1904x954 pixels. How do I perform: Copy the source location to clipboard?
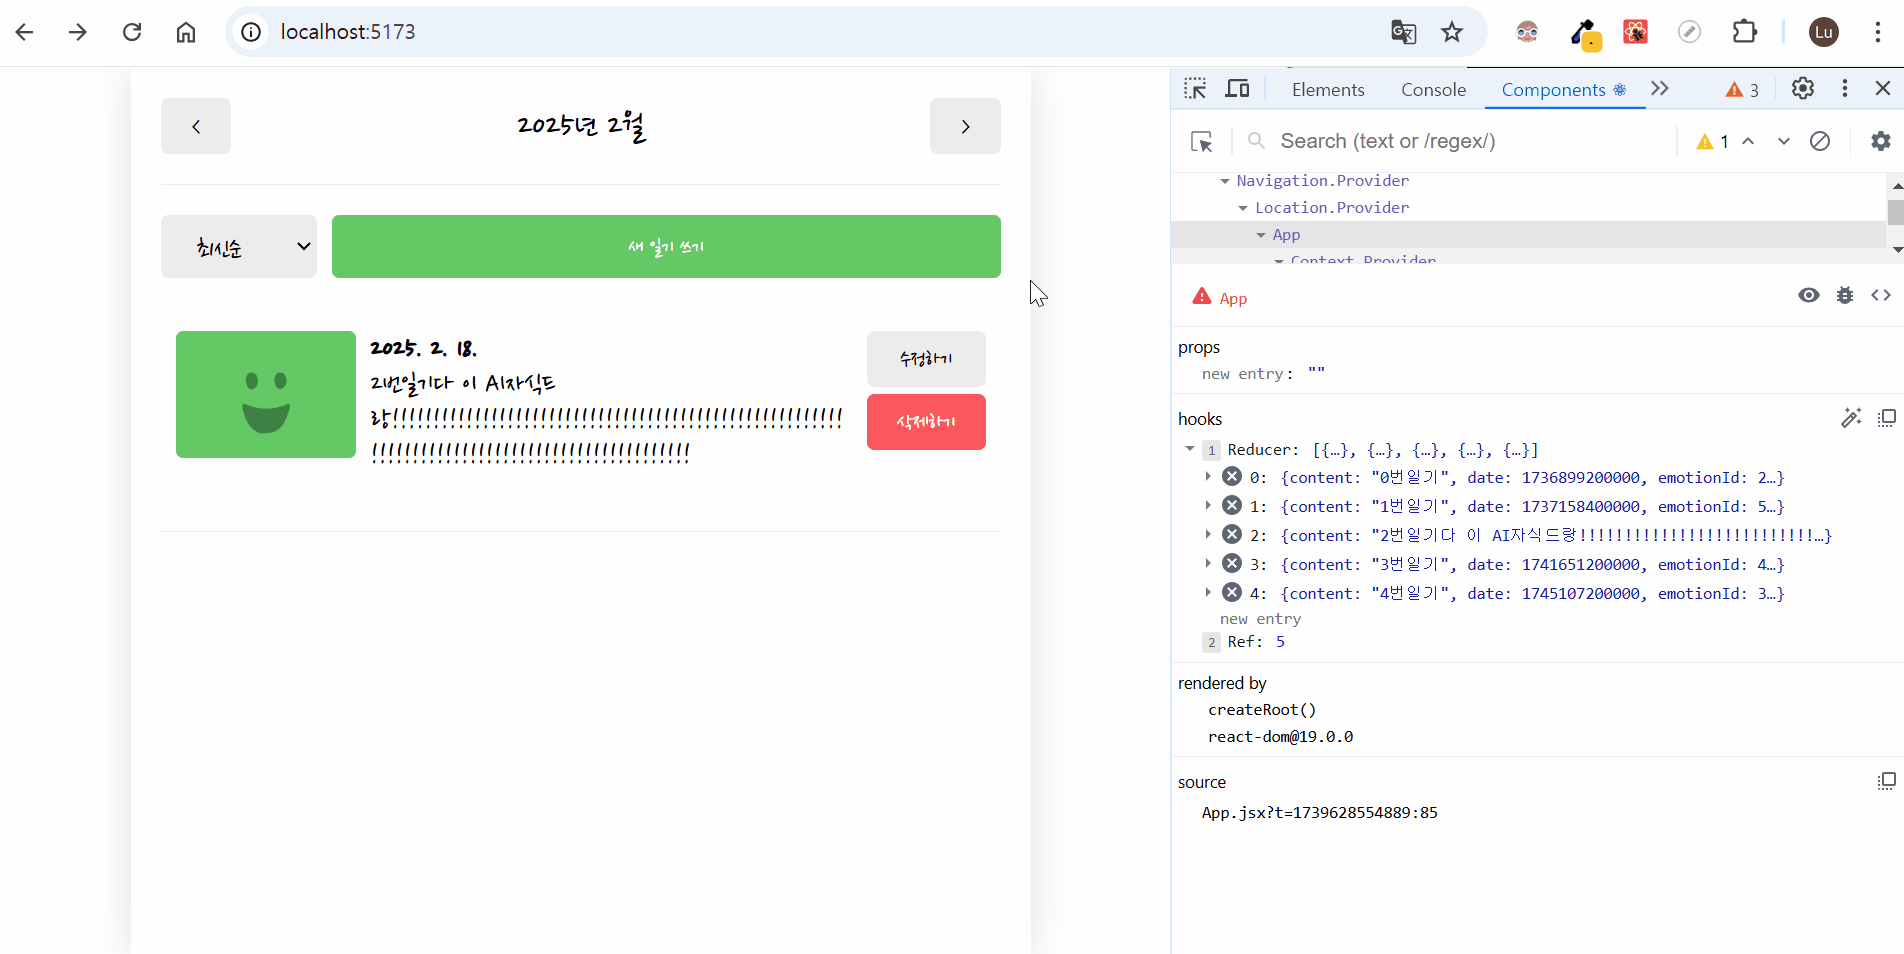coord(1887,781)
